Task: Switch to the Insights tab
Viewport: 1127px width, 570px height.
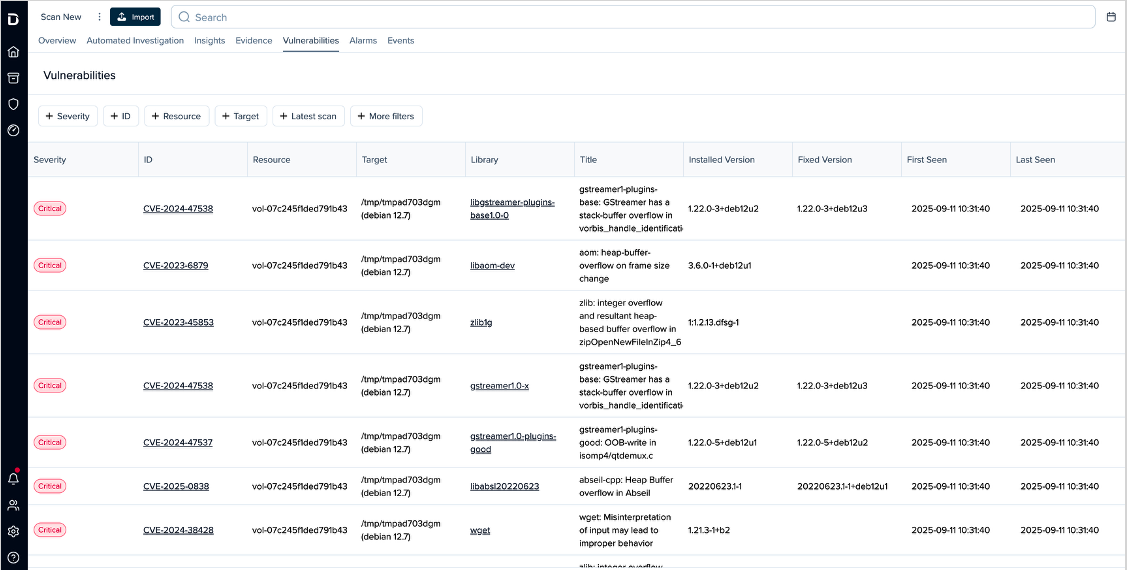Action: (x=209, y=41)
